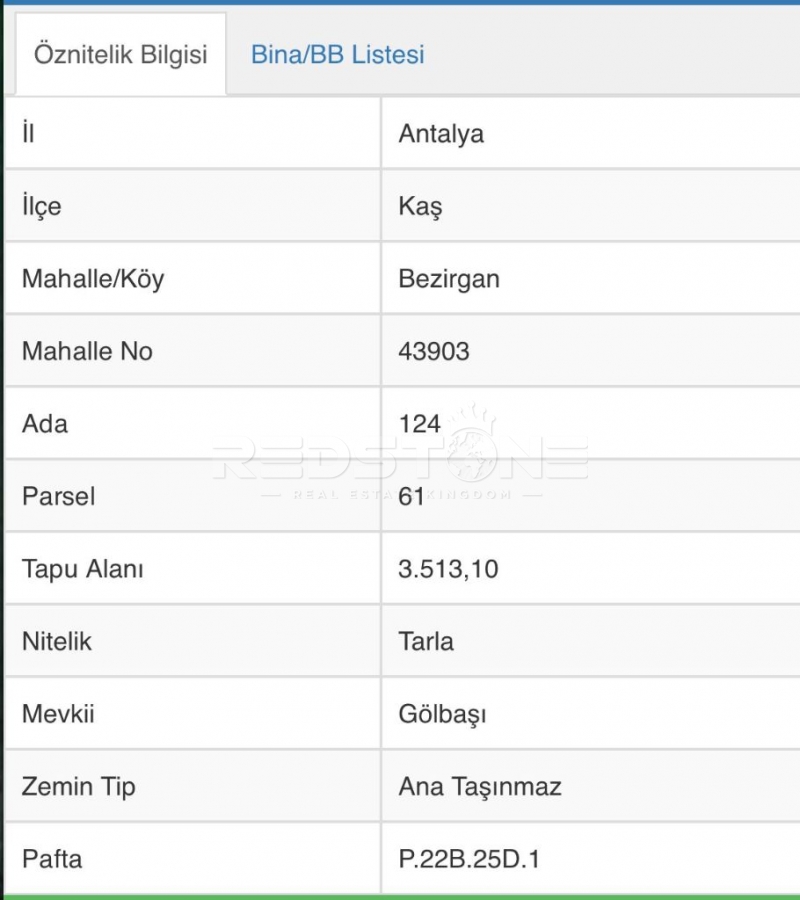Image resolution: width=800 pixels, height=900 pixels.
Task: Select the Tapu Alanı value 3.513,10
Action: tap(448, 569)
